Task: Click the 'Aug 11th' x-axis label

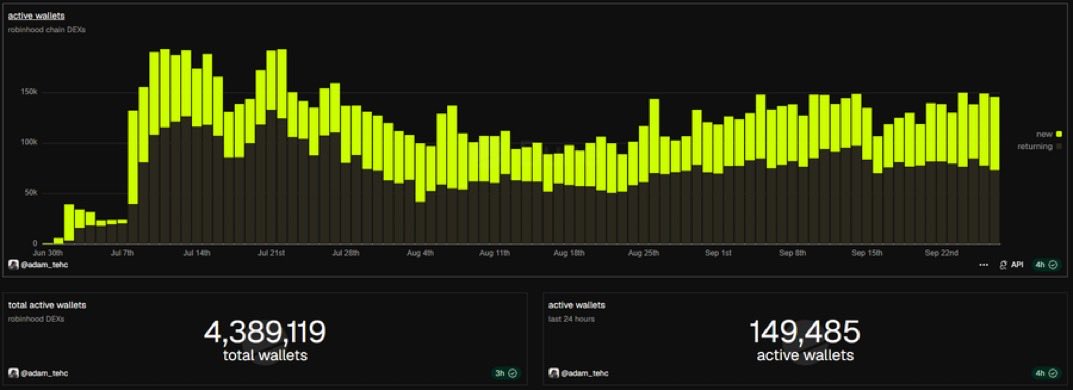Action: tap(495, 252)
